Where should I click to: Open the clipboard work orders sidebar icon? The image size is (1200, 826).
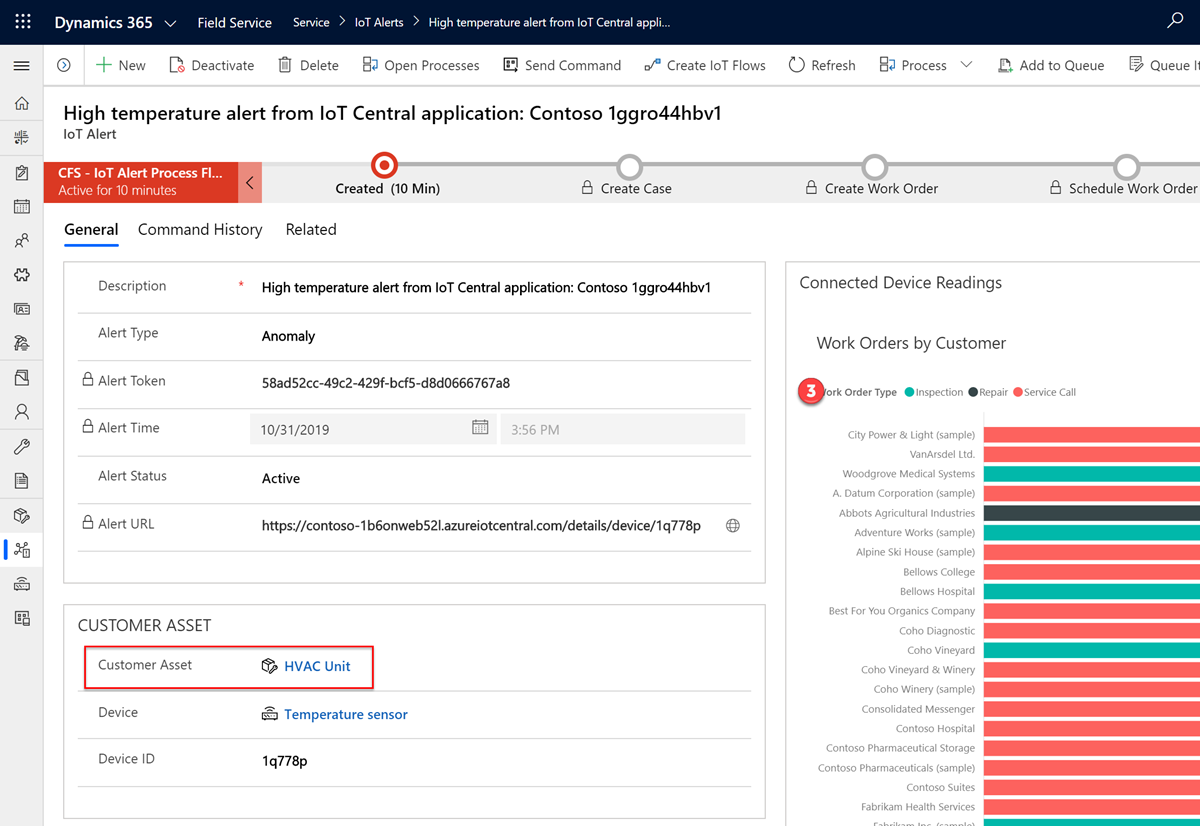(22, 172)
